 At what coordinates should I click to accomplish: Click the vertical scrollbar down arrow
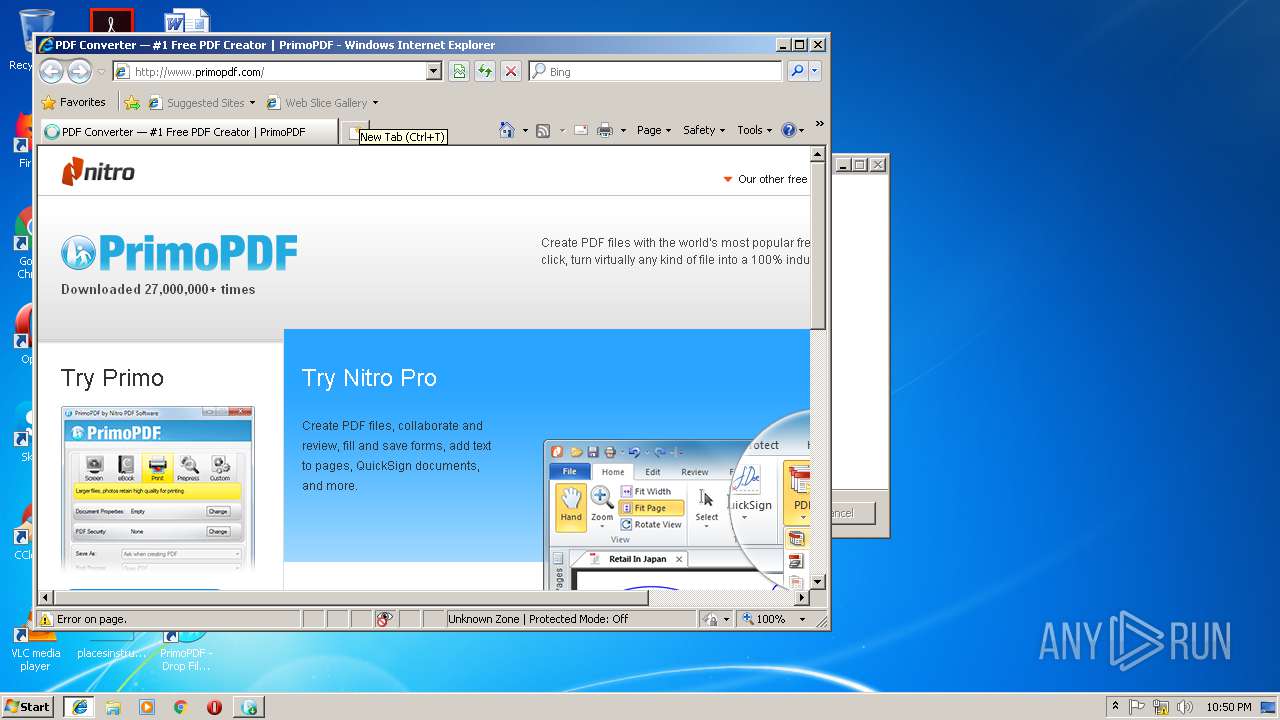coord(817,581)
